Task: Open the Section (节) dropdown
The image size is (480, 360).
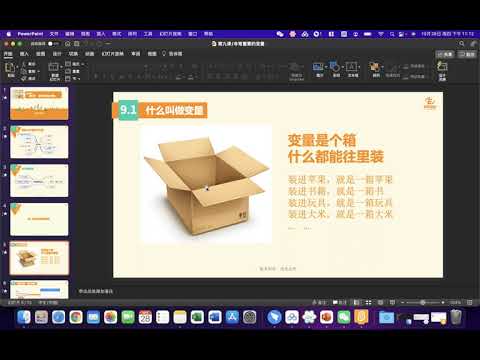Action: [73, 79]
